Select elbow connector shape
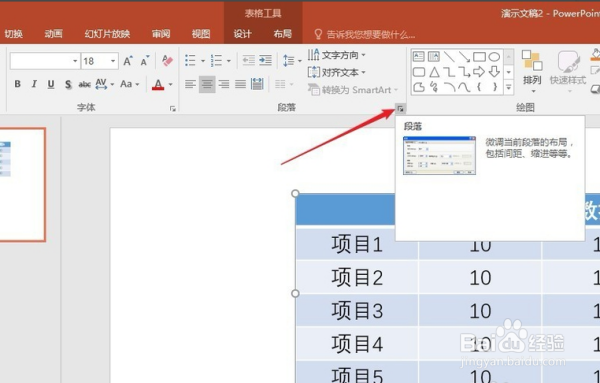This screenshot has height=383, width=600. coord(449,72)
